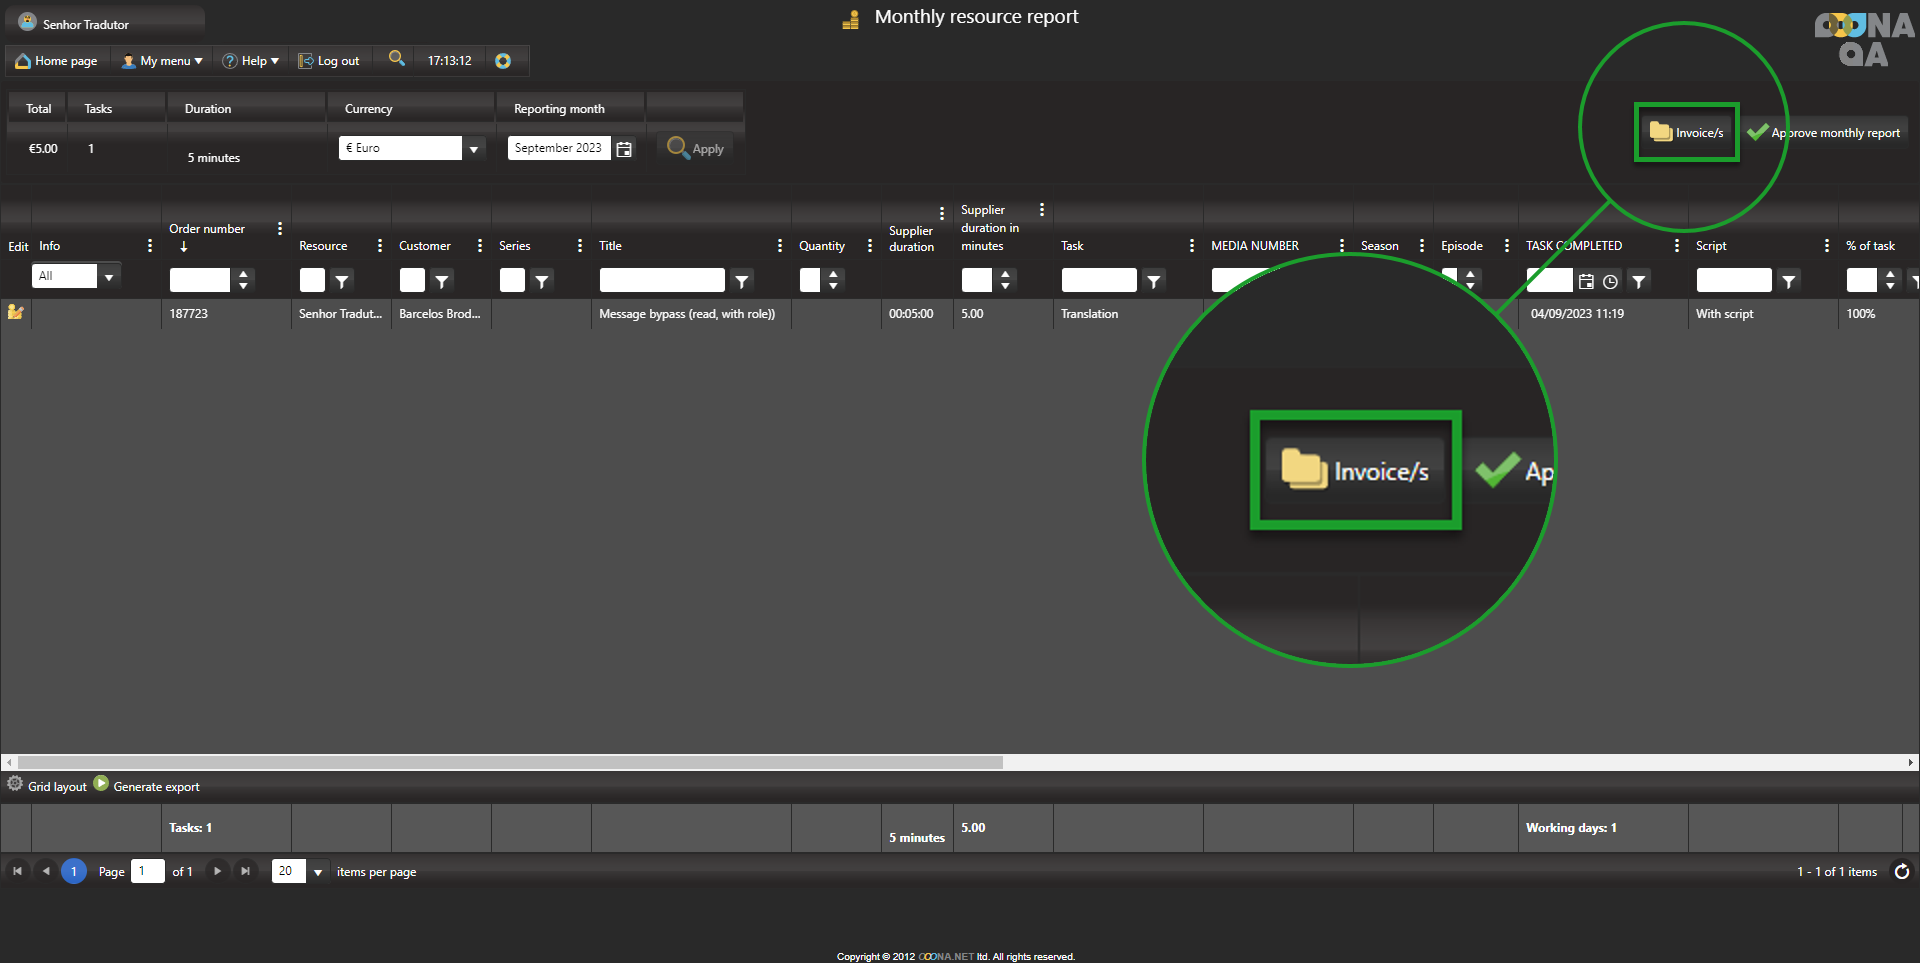
Task: Click Apply to filter the report
Action: click(x=696, y=148)
